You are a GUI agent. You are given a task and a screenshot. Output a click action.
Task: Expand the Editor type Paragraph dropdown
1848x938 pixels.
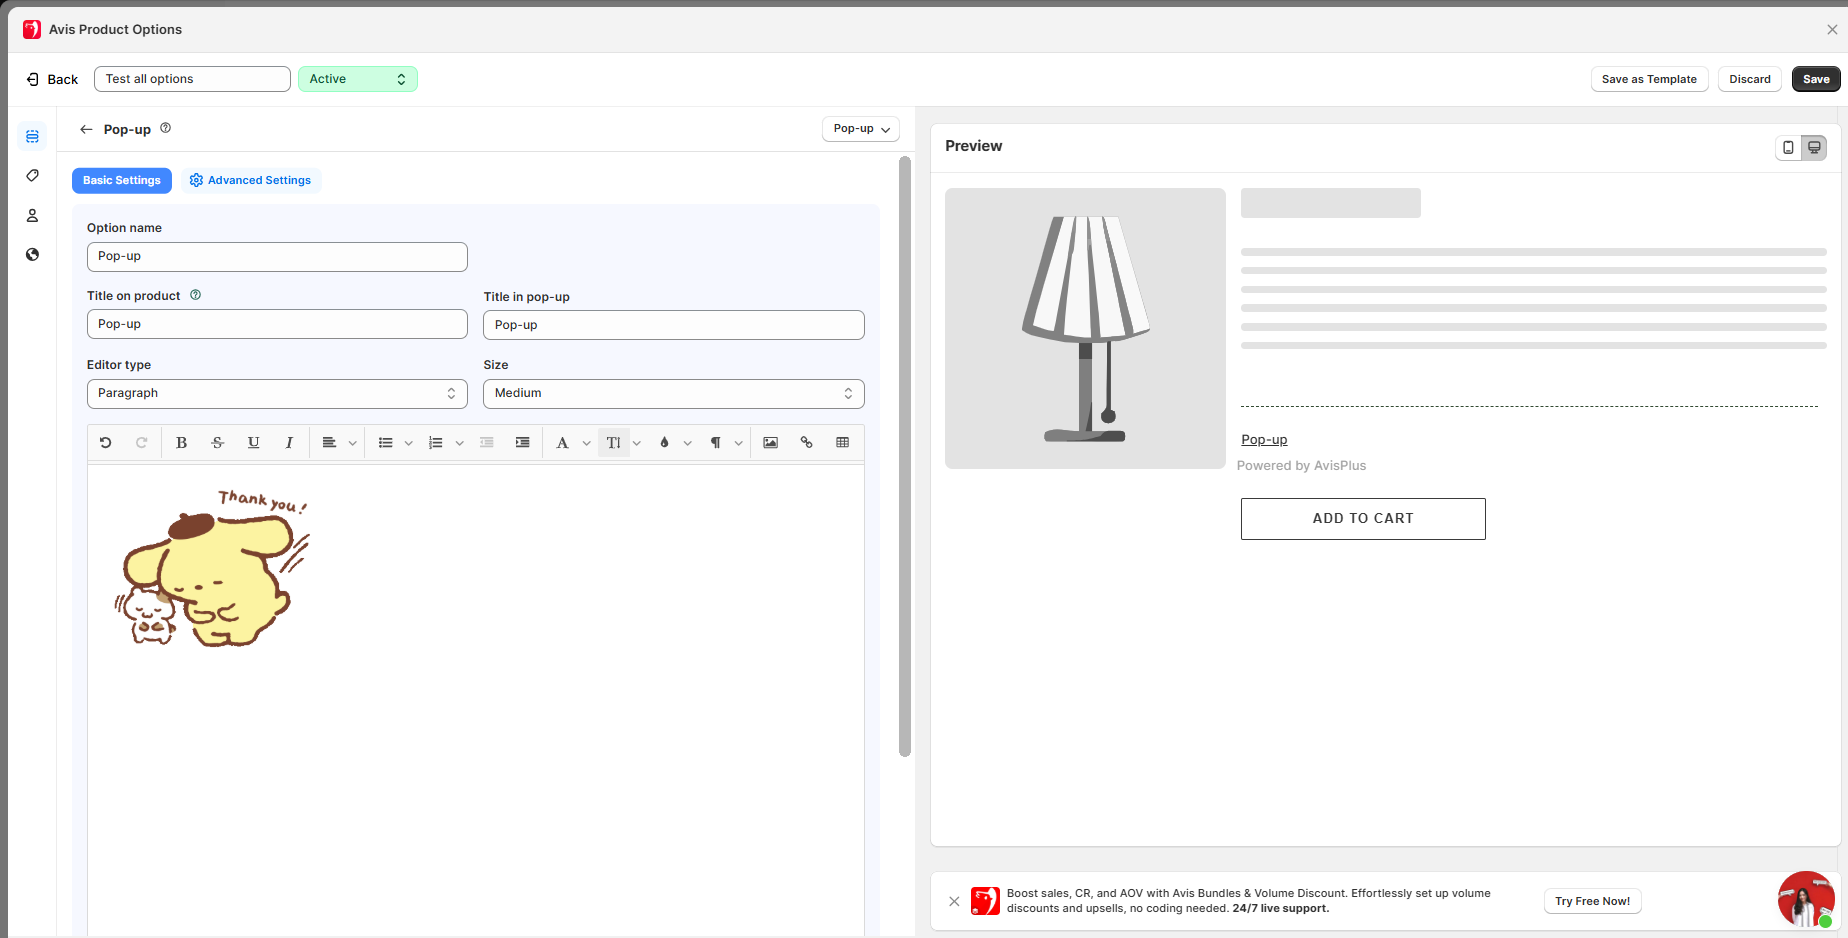(277, 394)
